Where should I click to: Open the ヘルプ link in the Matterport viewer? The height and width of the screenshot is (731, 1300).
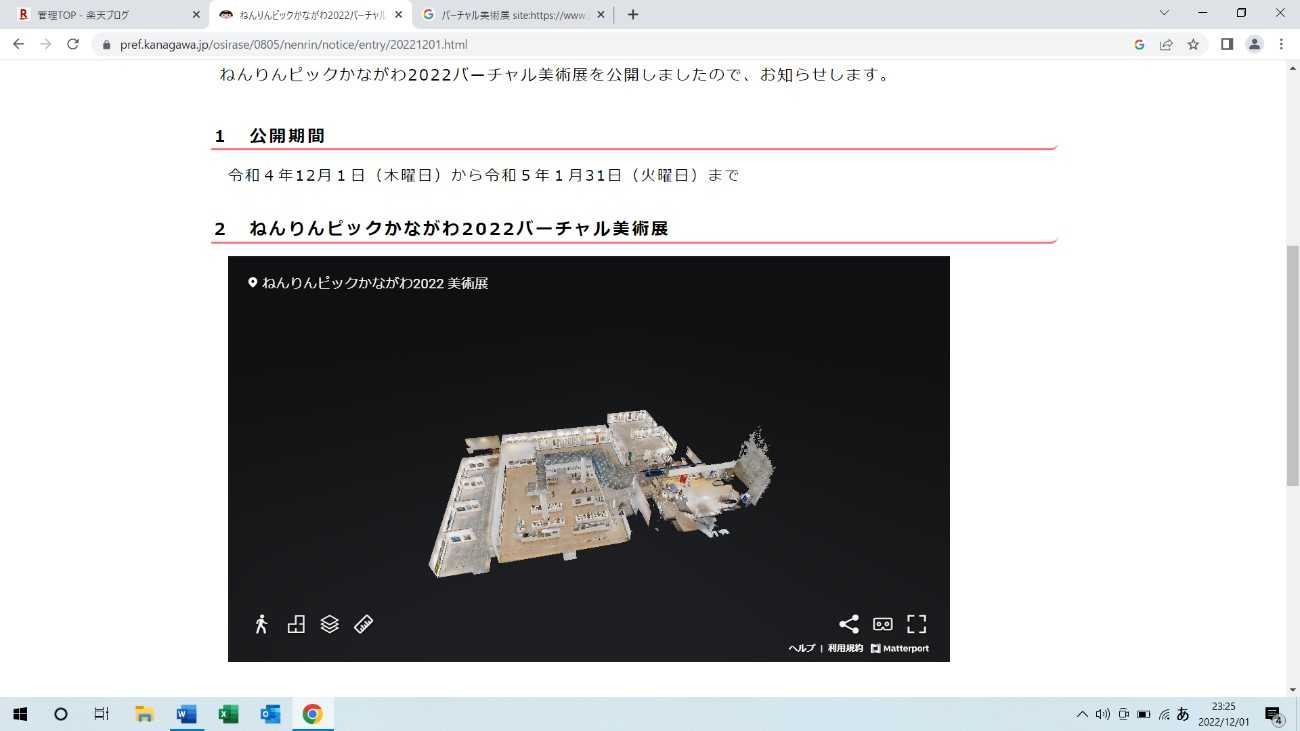point(800,648)
